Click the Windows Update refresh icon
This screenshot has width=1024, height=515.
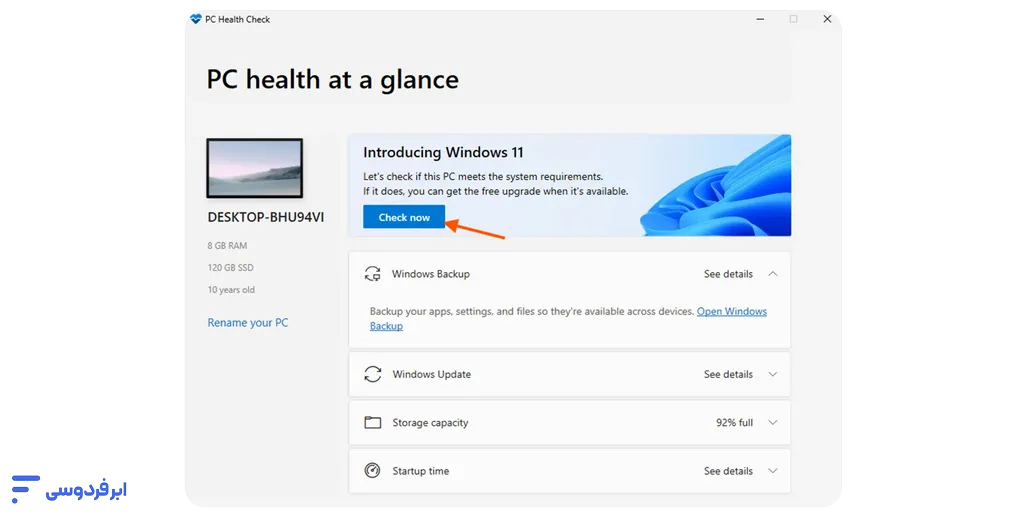click(x=372, y=375)
